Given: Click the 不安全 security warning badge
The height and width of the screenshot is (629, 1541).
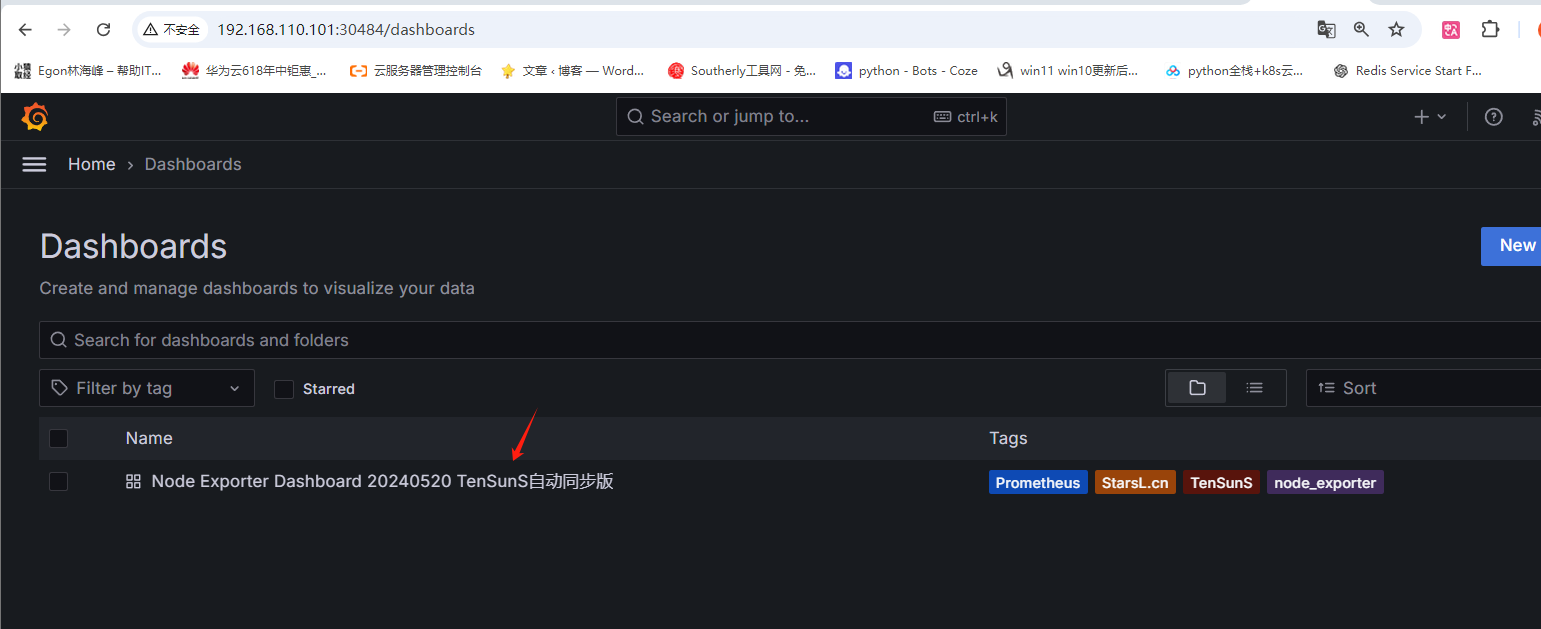Looking at the screenshot, I should pyautogui.click(x=171, y=30).
